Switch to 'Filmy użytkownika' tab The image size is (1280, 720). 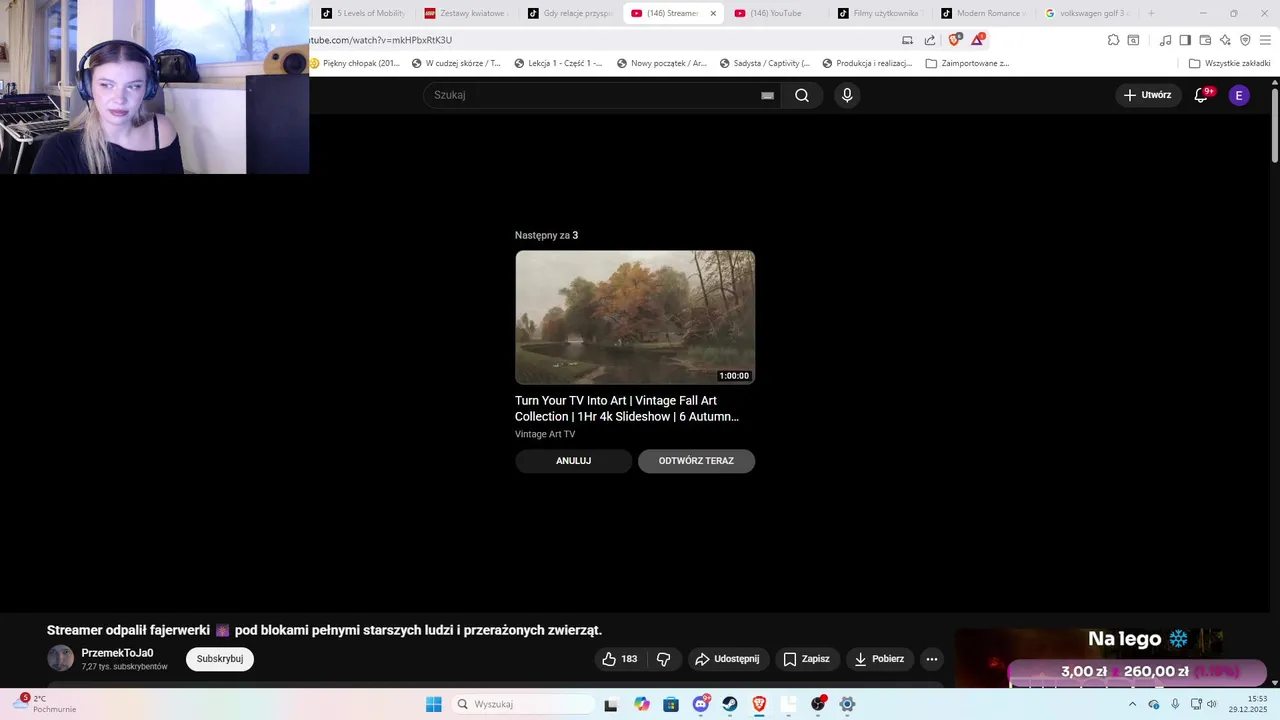click(x=880, y=13)
